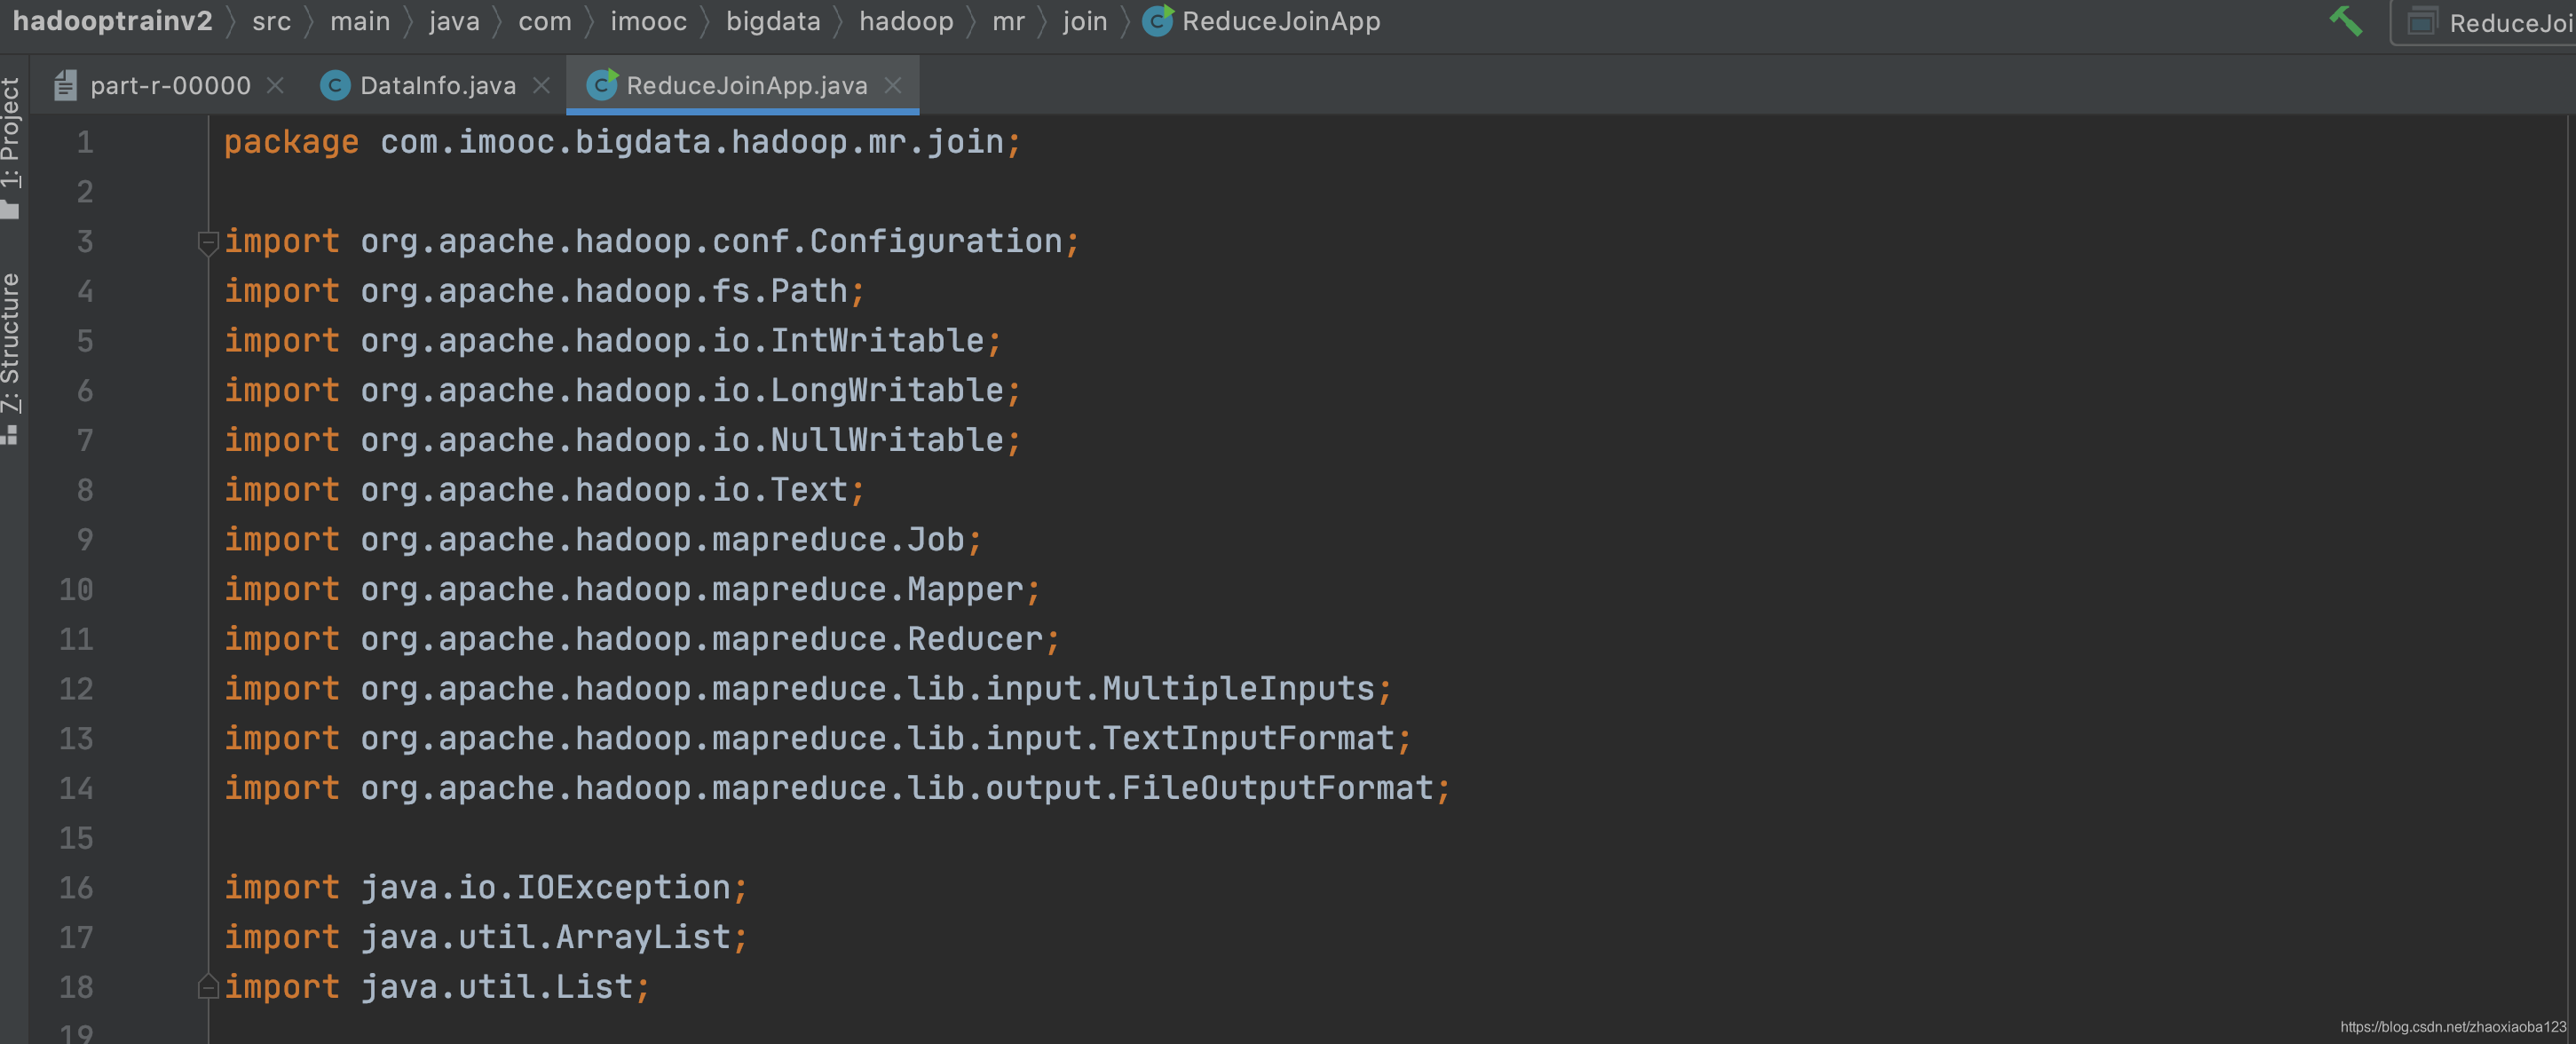This screenshot has width=2576, height=1044.
Task: Click LongWritable in the line 6 import
Action: tap(887, 390)
